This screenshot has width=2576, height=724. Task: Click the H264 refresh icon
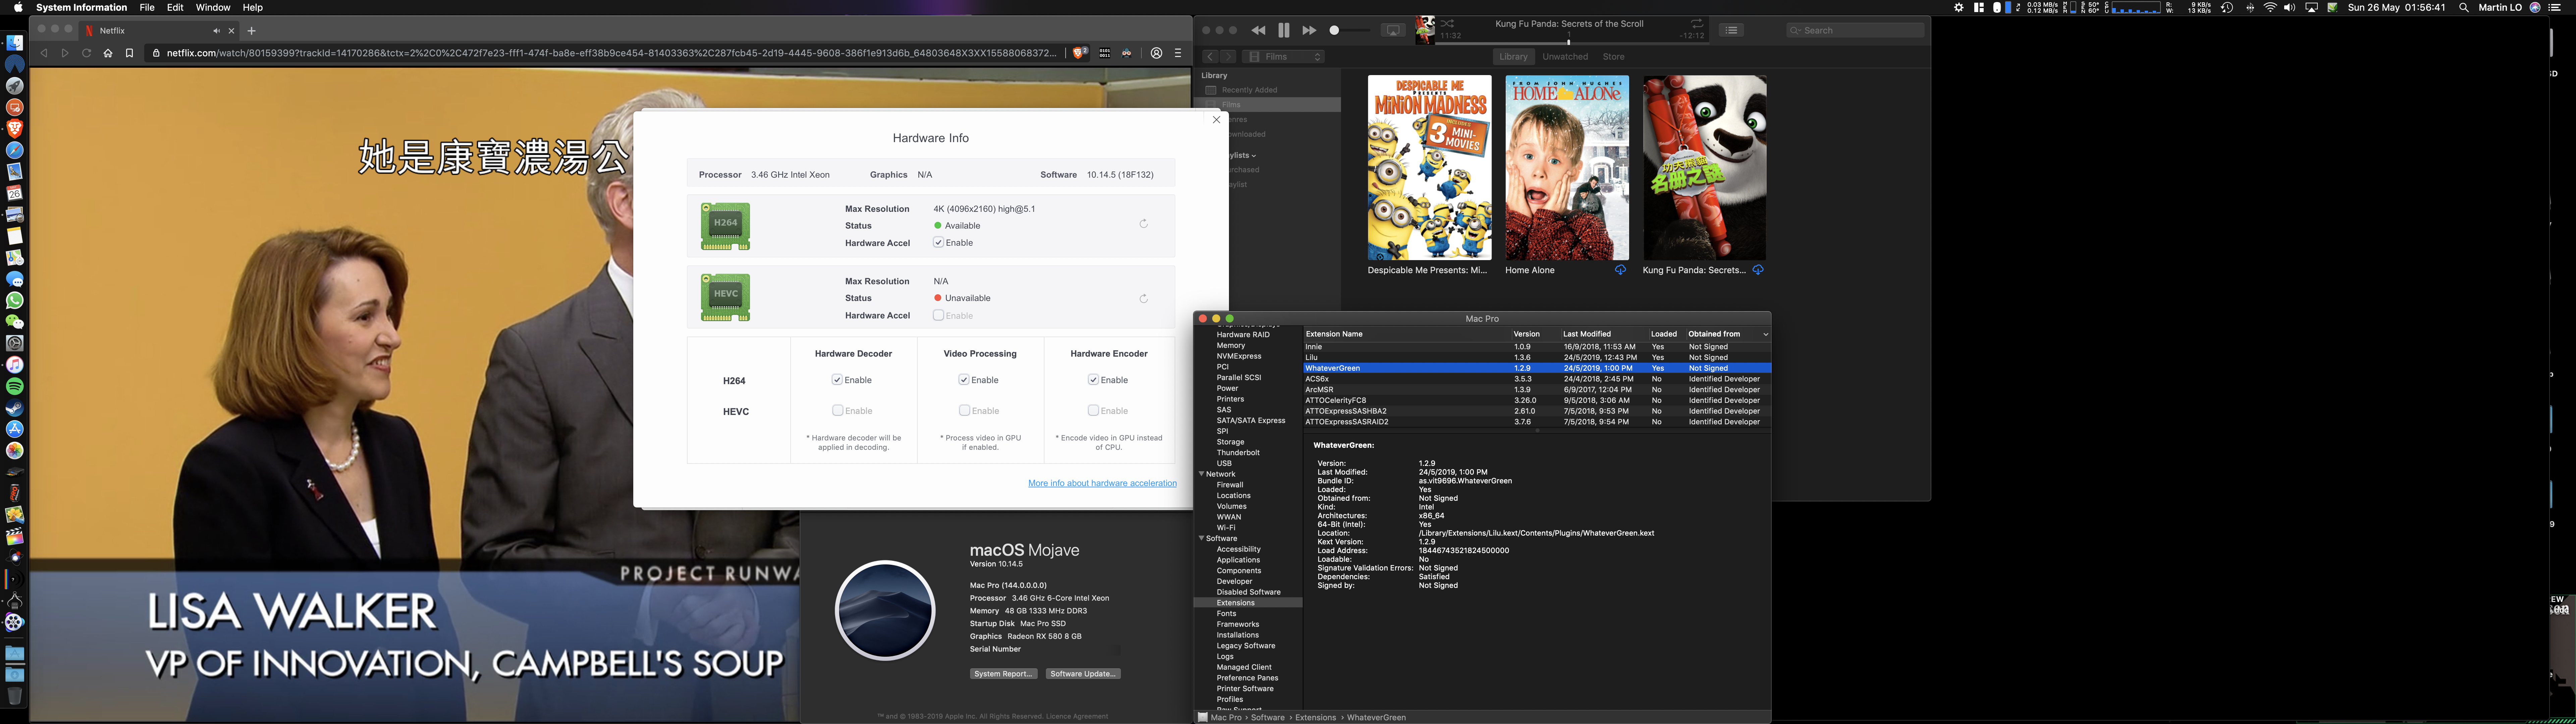tap(1143, 224)
